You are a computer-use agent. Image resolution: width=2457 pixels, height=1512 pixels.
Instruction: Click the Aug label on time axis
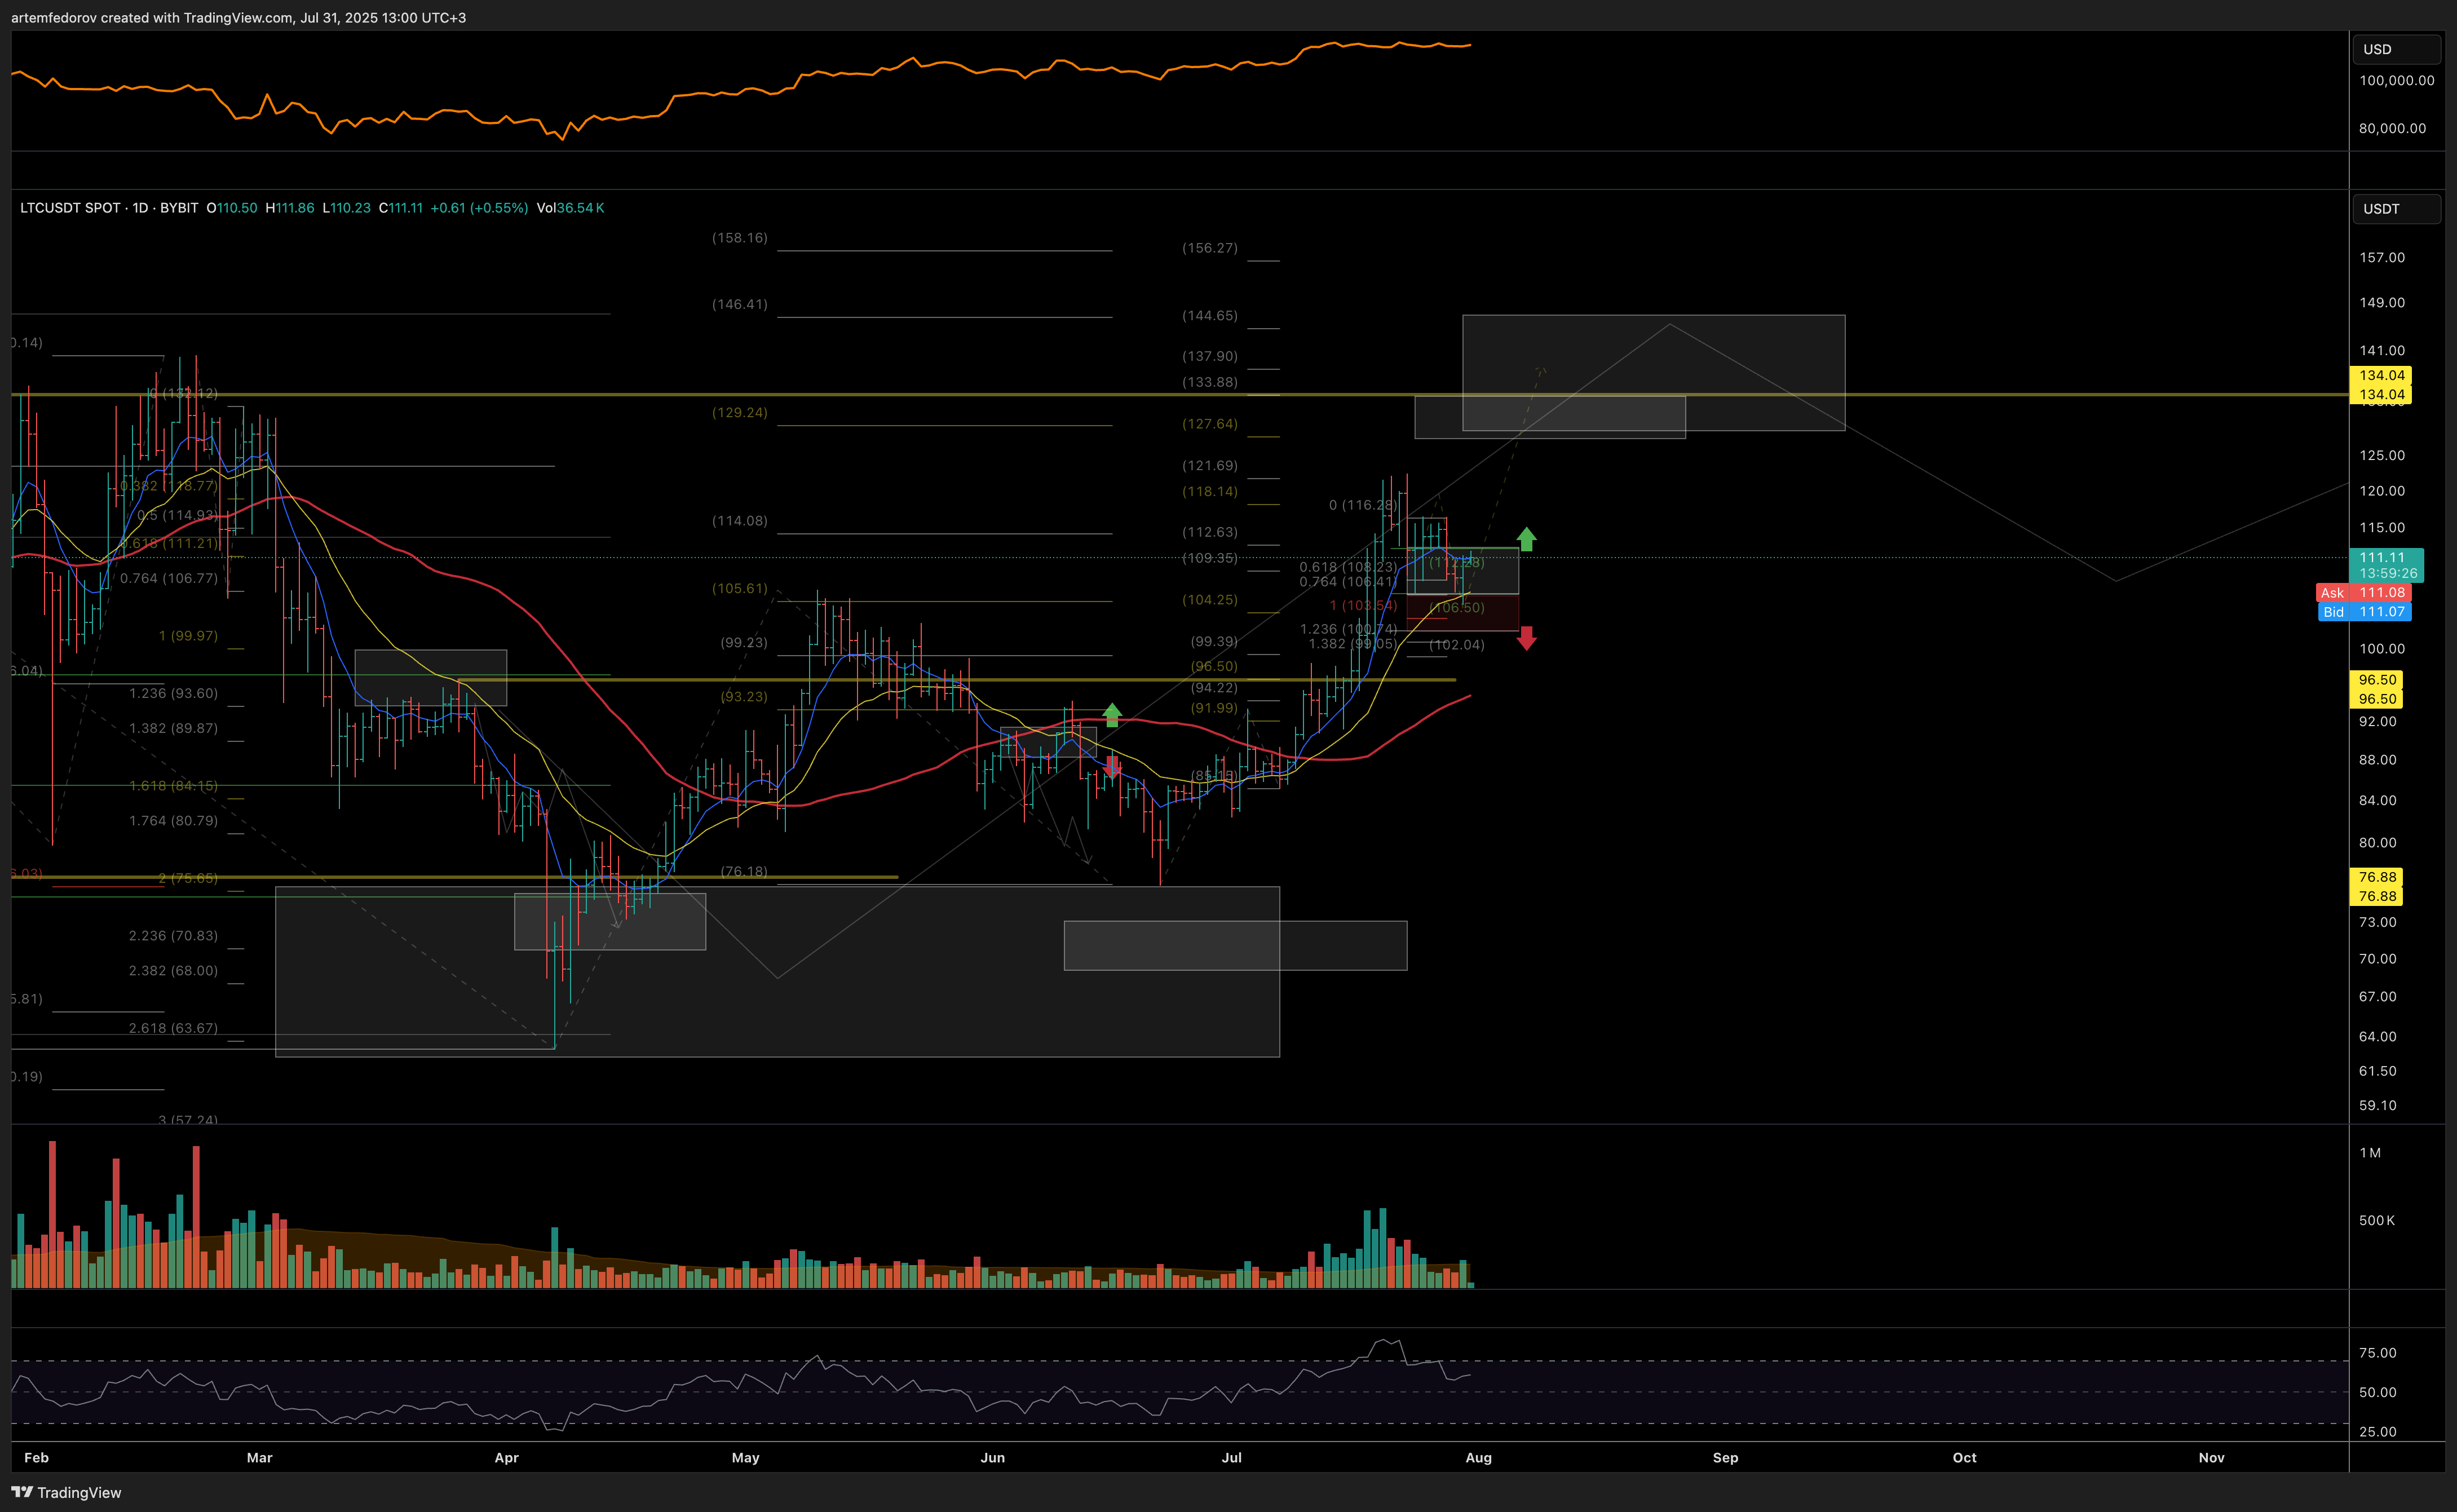(1478, 1457)
